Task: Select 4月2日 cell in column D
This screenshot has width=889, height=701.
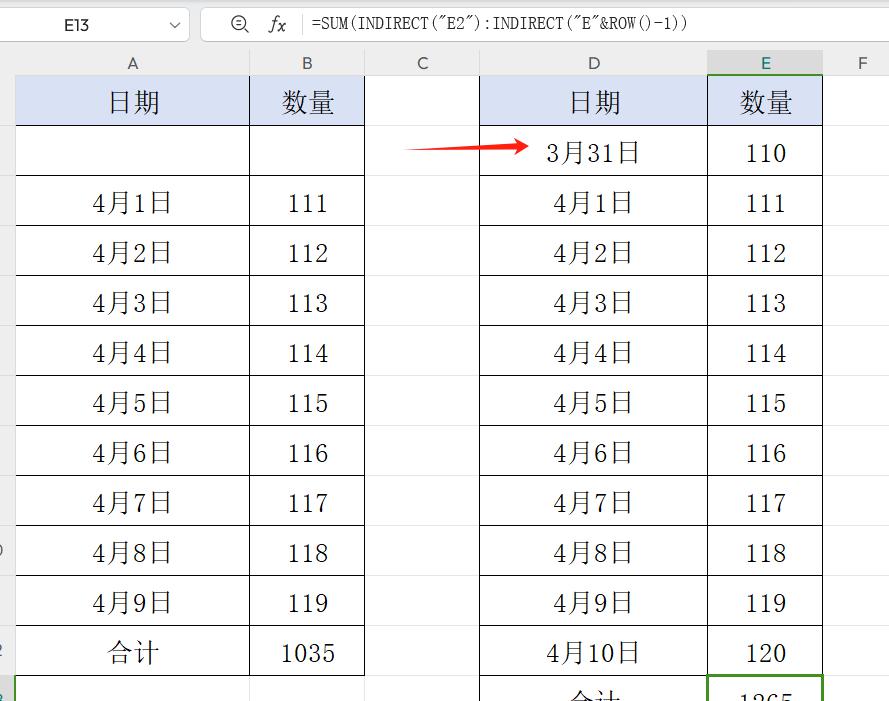Action: (594, 251)
